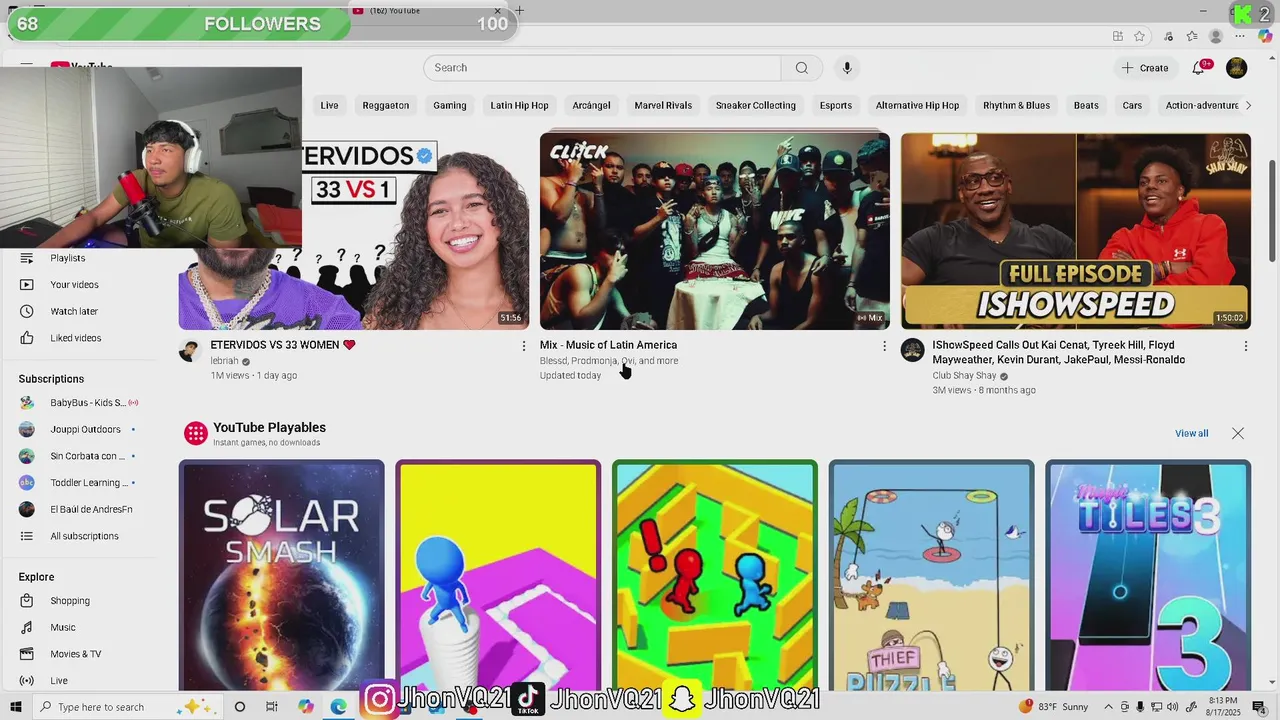Click the Create button
The height and width of the screenshot is (720, 1280).
1145,68
